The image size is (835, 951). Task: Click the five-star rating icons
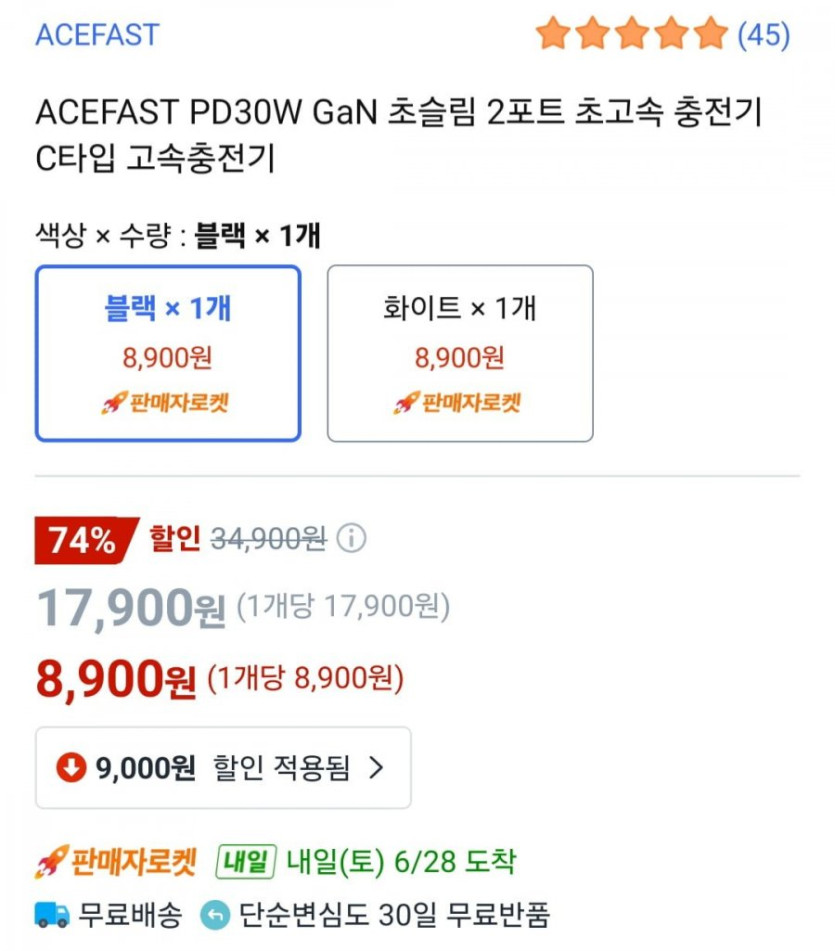[x=631, y=34]
